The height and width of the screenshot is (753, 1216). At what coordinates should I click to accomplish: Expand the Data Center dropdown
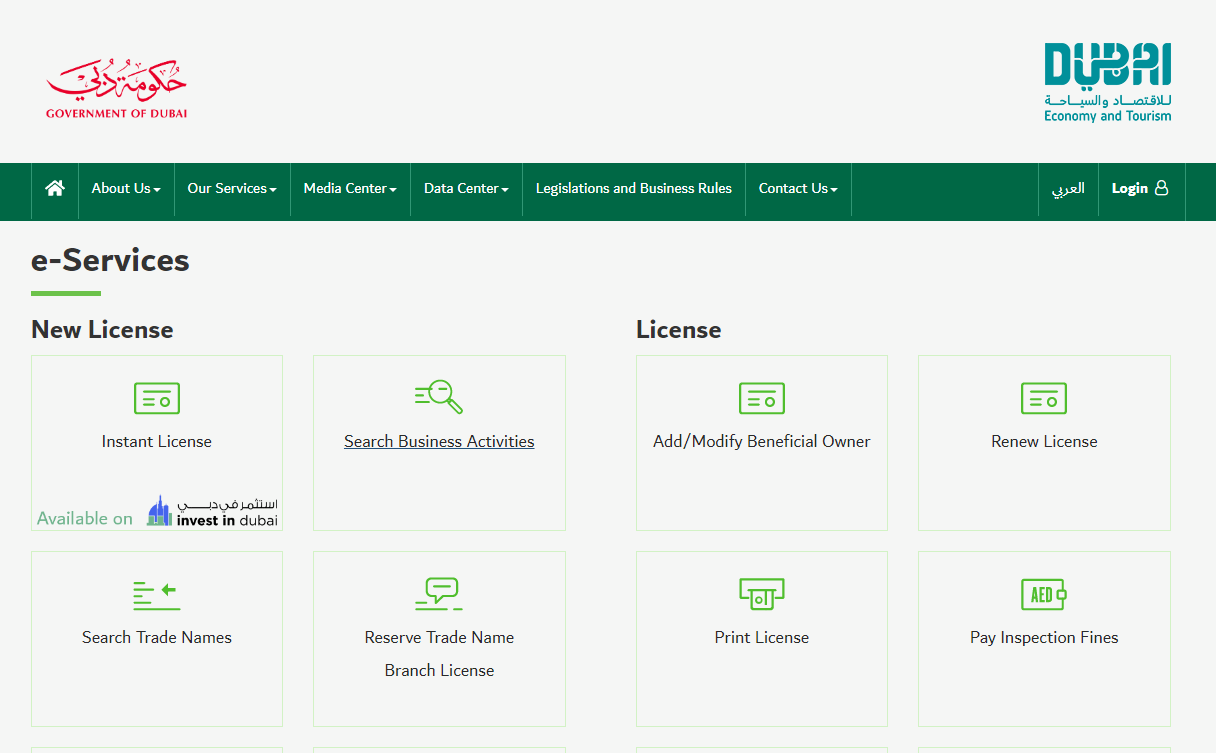pos(465,188)
